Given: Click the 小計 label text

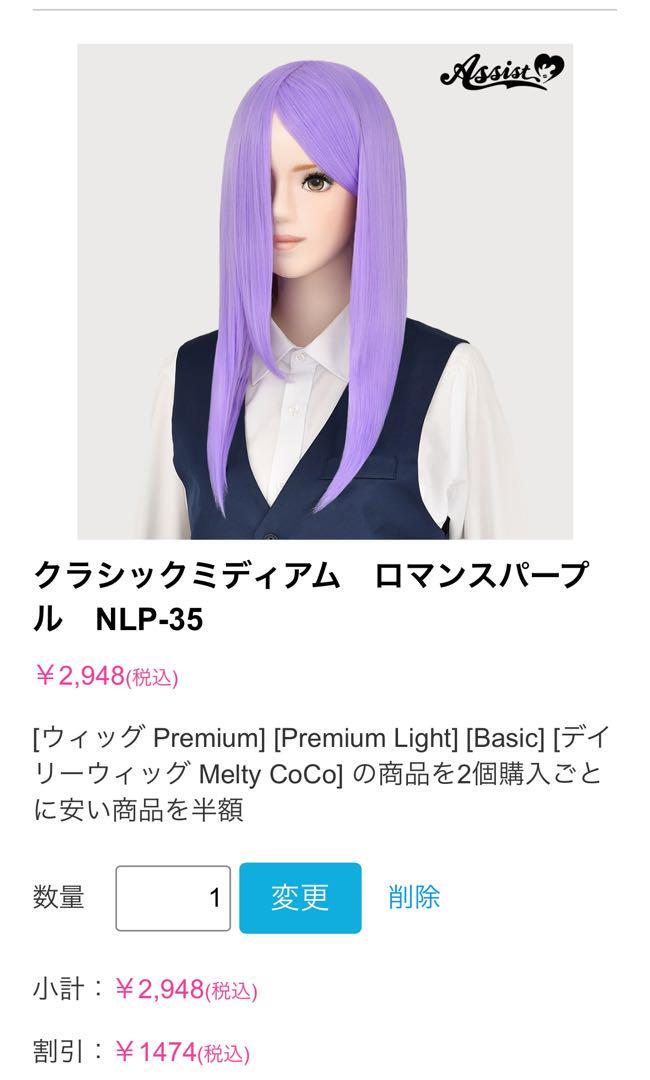Looking at the screenshot, I should (x=59, y=990).
